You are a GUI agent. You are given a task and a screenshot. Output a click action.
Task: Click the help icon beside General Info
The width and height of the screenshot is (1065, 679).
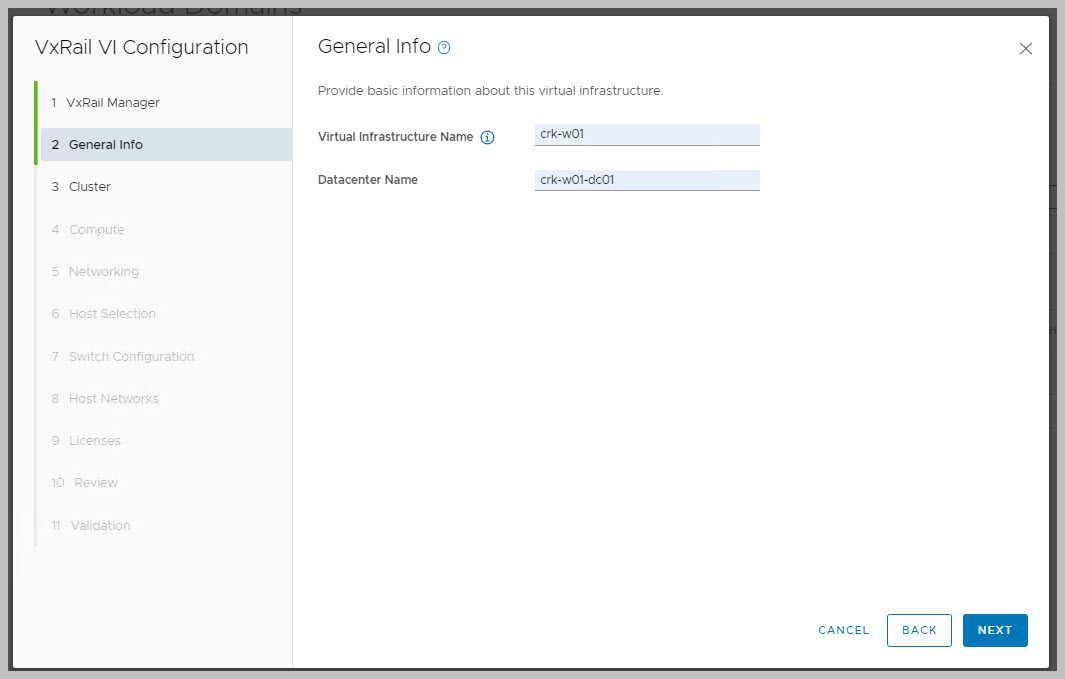tap(444, 47)
